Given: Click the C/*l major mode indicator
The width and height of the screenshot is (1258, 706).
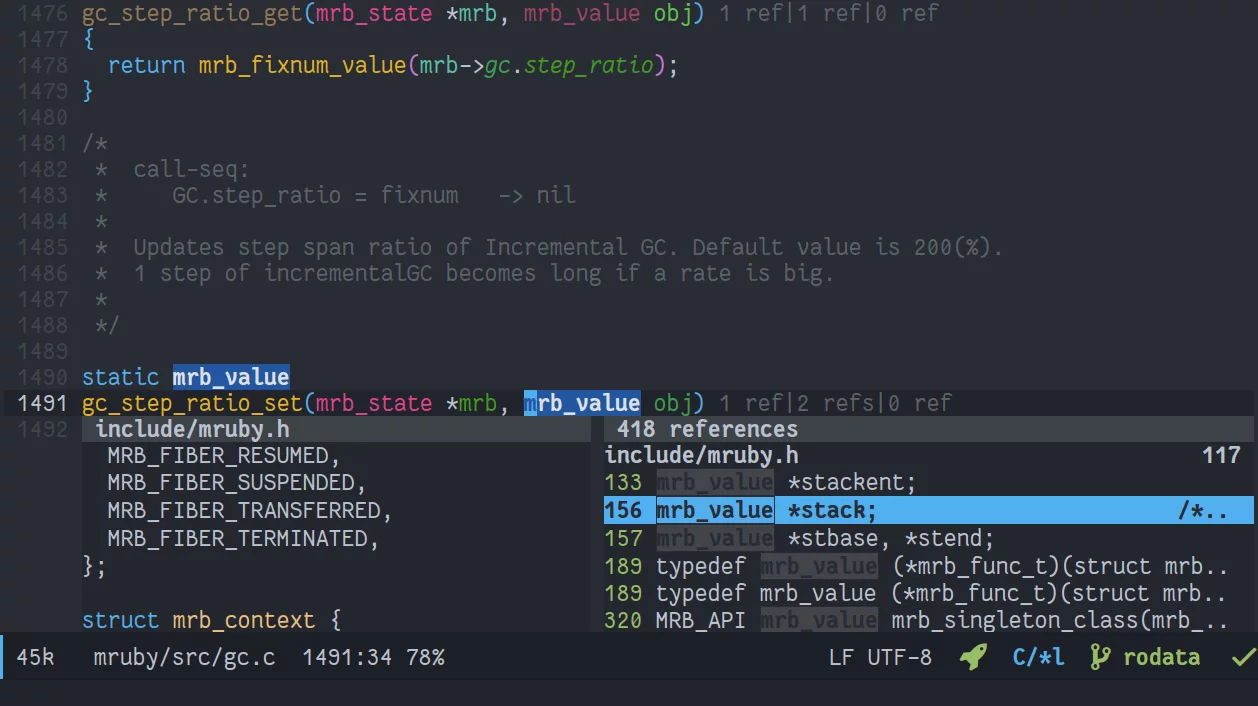Looking at the screenshot, I should (1038, 657).
